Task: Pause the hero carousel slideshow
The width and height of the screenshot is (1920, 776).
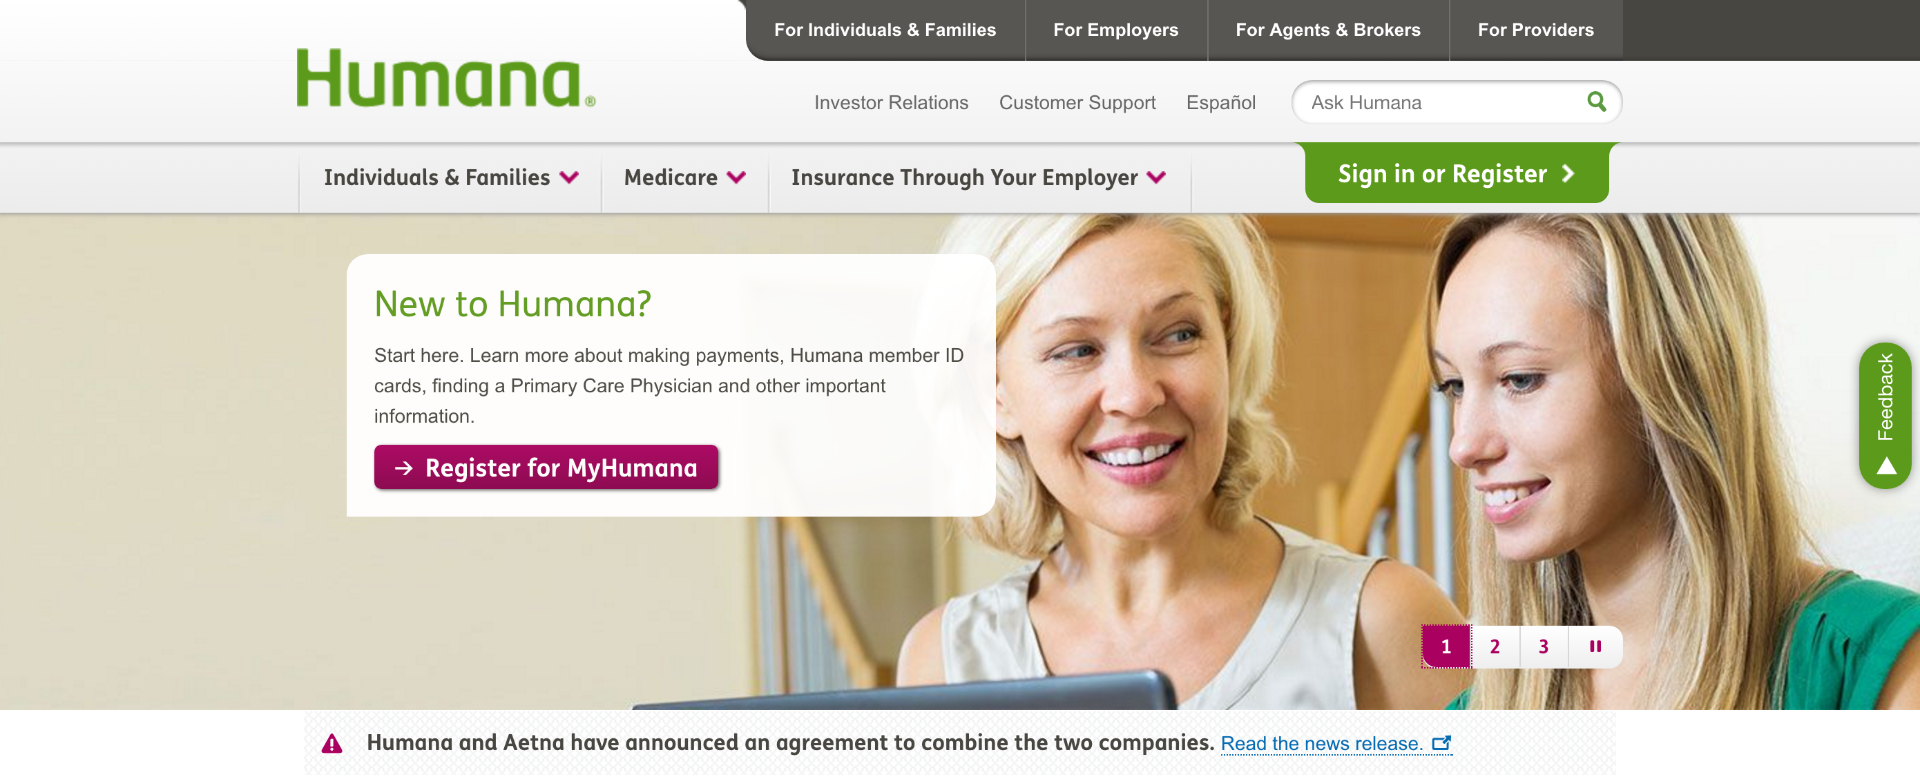Action: point(1595,646)
